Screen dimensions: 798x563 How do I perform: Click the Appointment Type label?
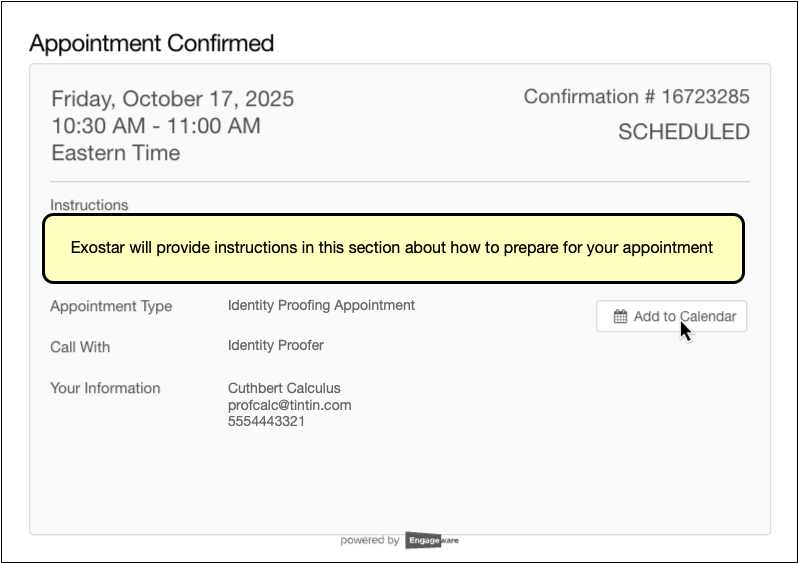111,306
